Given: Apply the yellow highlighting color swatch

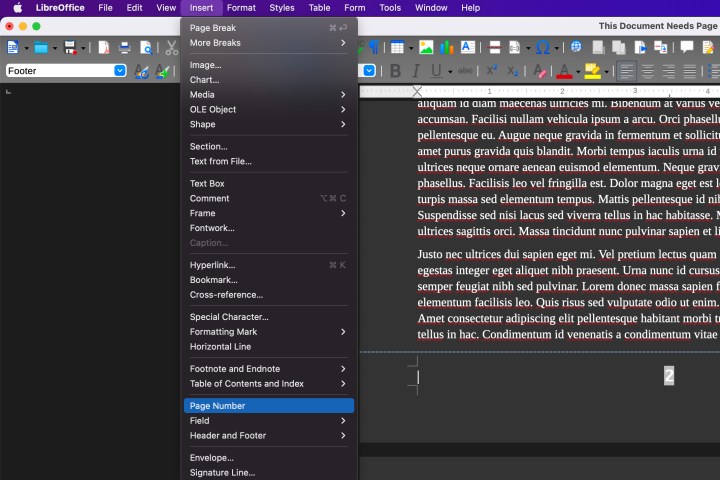Looking at the screenshot, I should pyautogui.click(x=592, y=71).
